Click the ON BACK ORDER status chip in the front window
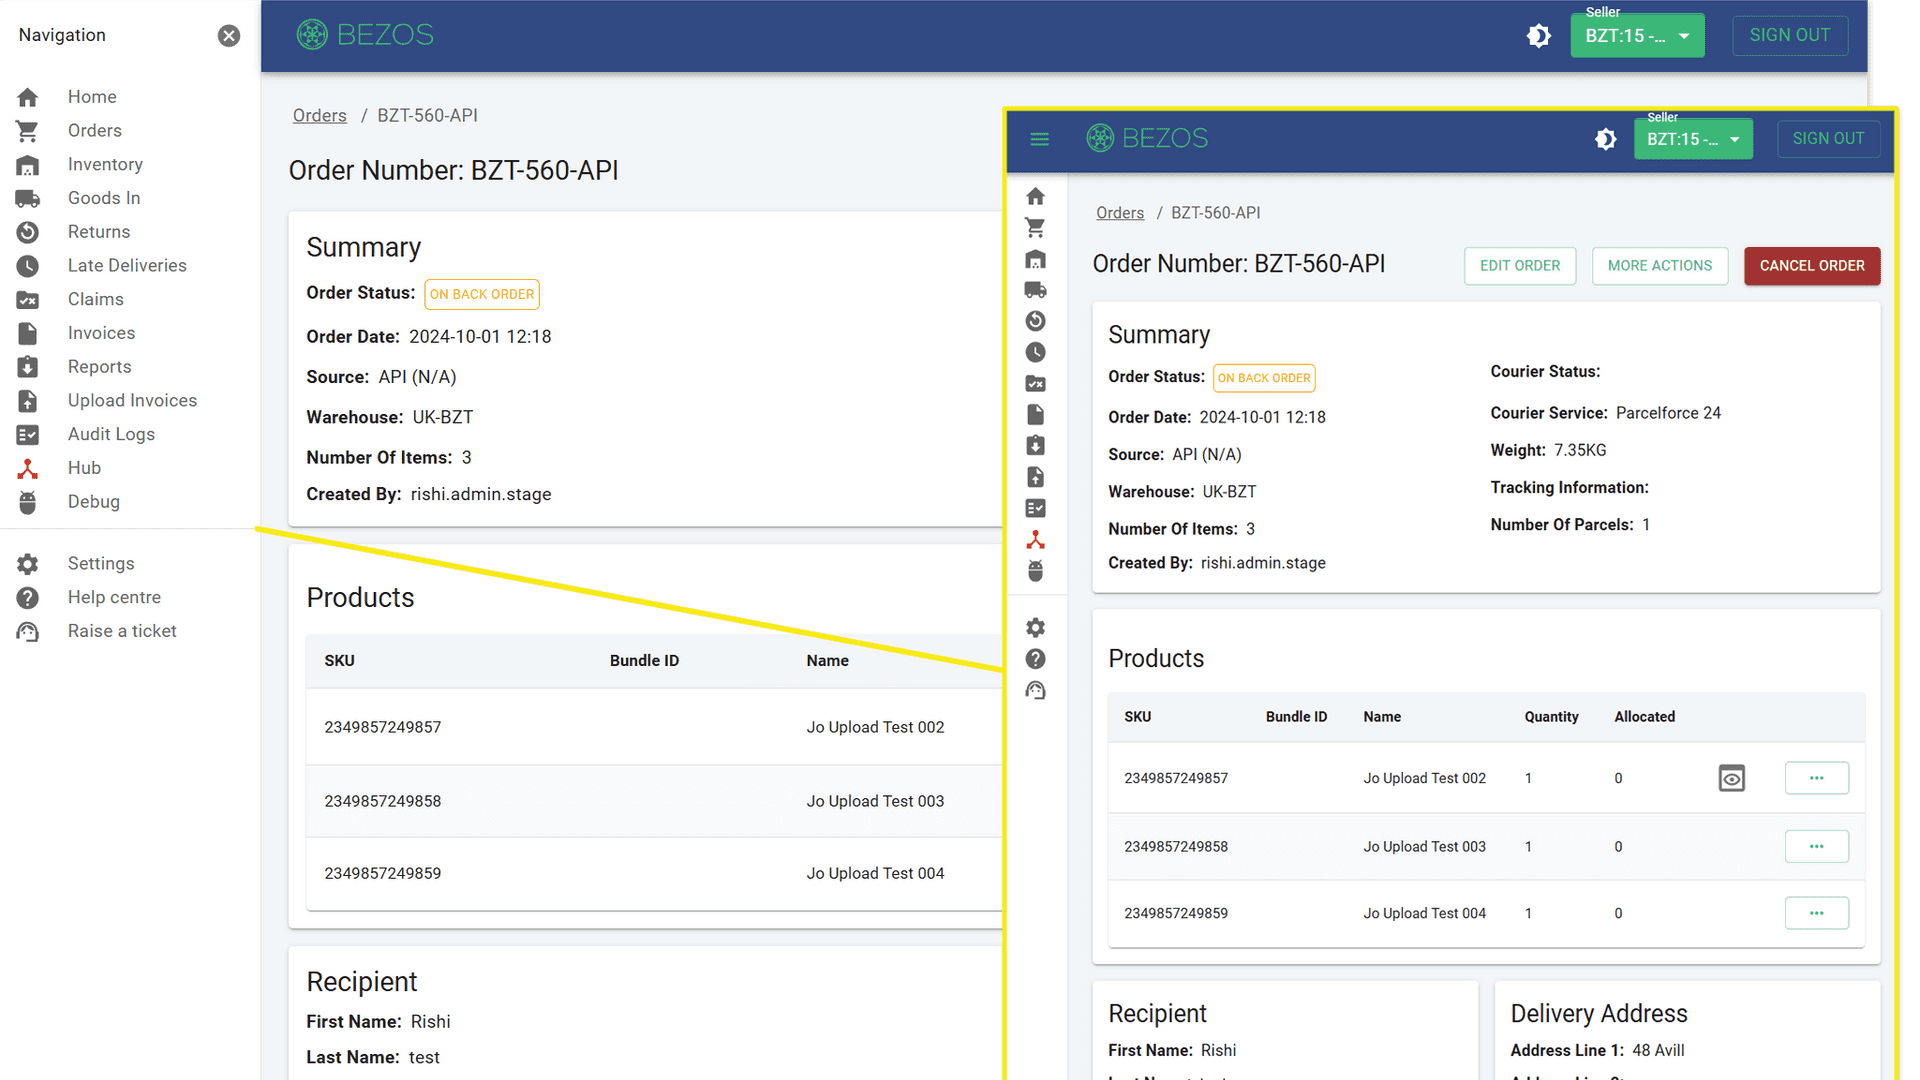This screenshot has height=1080, width=1920. [x=1264, y=378]
